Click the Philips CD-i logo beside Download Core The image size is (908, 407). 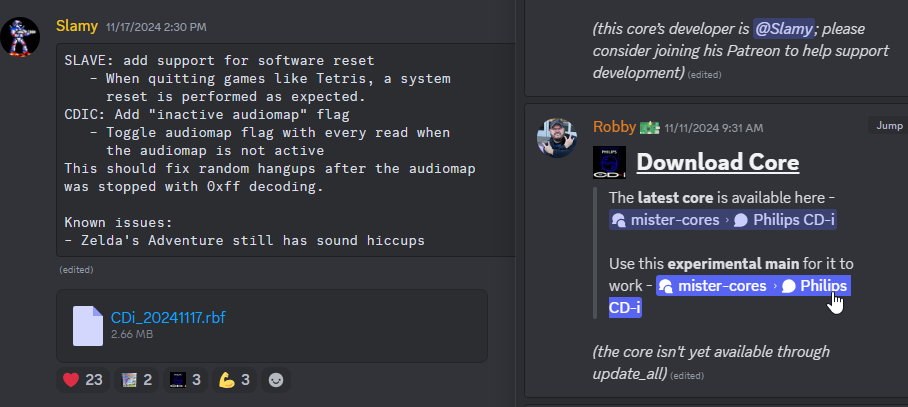point(609,162)
